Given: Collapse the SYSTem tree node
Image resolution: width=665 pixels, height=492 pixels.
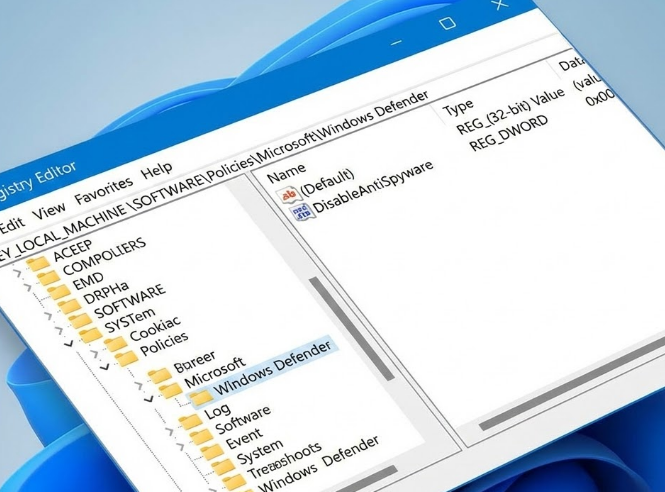Looking at the screenshot, I should (69, 343).
